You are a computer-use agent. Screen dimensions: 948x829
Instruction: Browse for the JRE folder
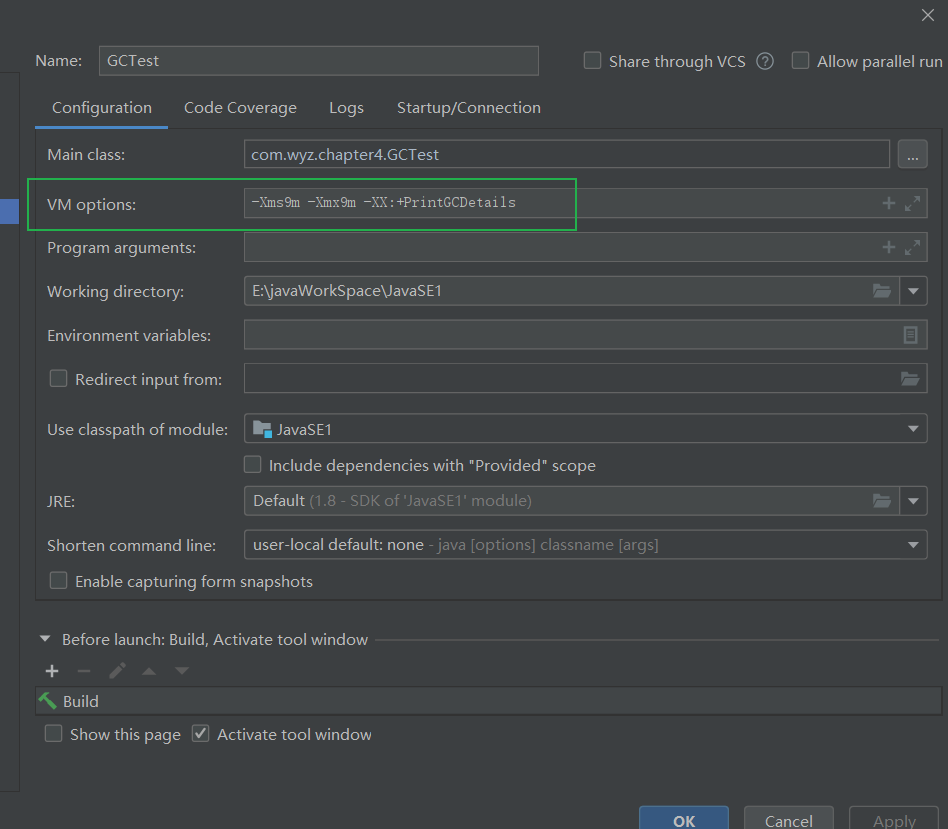[881, 500]
